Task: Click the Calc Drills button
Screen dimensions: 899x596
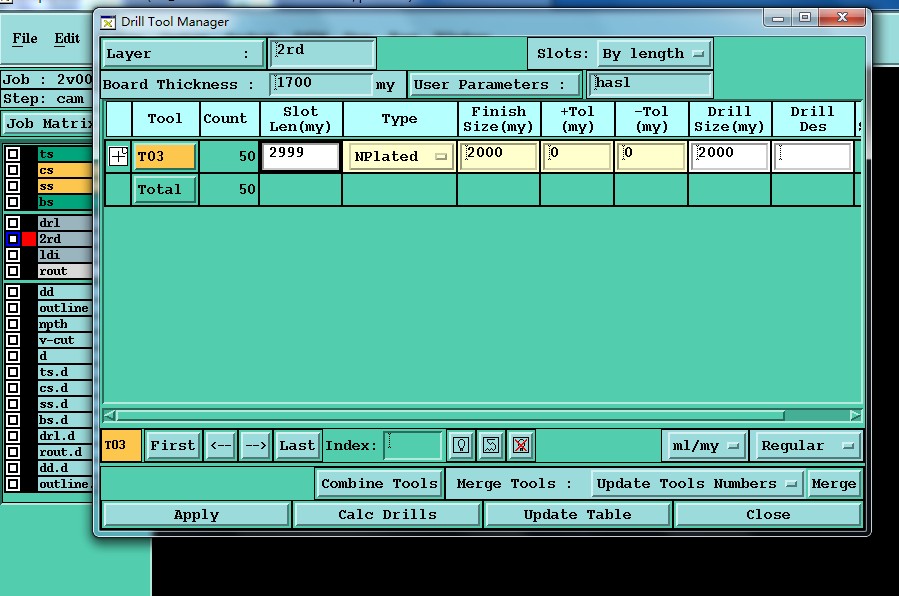Action: click(387, 515)
